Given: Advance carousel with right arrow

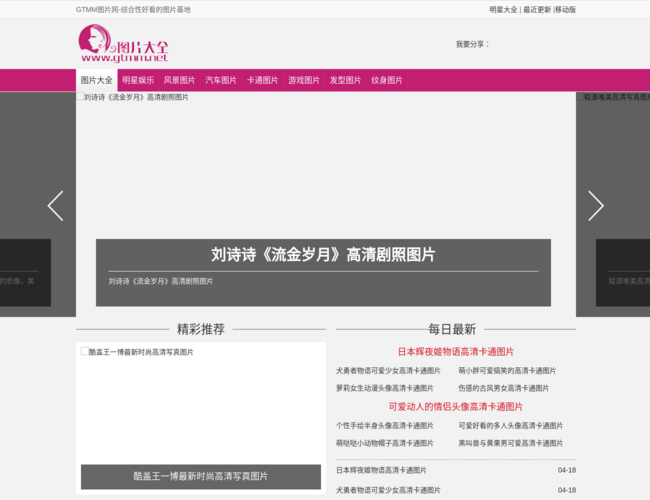Looking at the screenshot, I should pos(596,206).
